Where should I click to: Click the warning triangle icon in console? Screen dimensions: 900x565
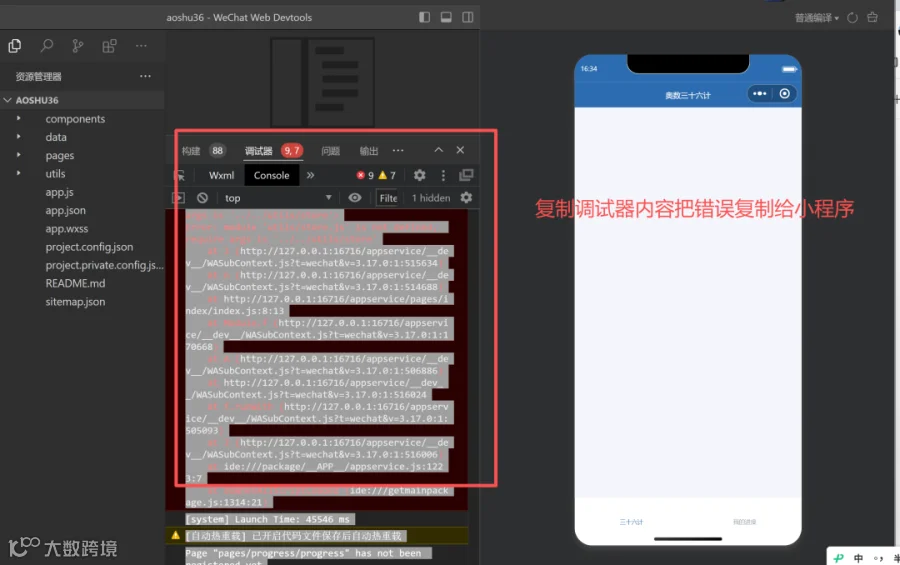pyautogui.click(x=176, y=535)
